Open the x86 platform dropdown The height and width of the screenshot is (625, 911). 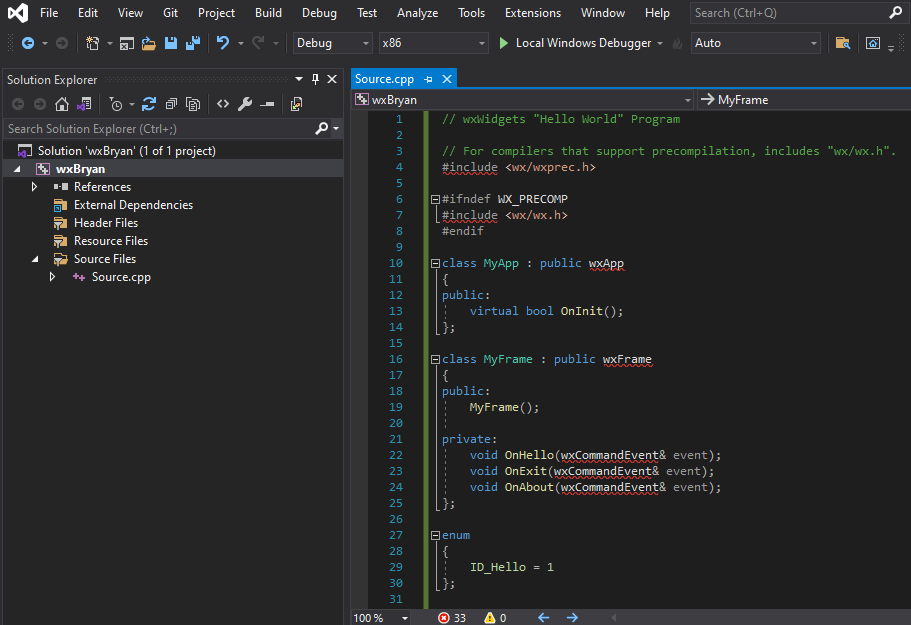point(433,43)
